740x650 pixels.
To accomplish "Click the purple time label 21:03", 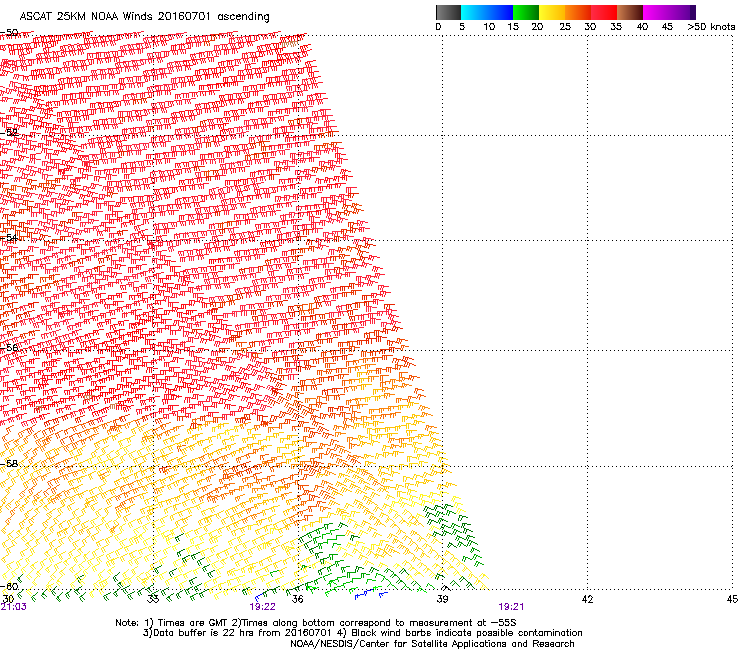I will 14,607.
